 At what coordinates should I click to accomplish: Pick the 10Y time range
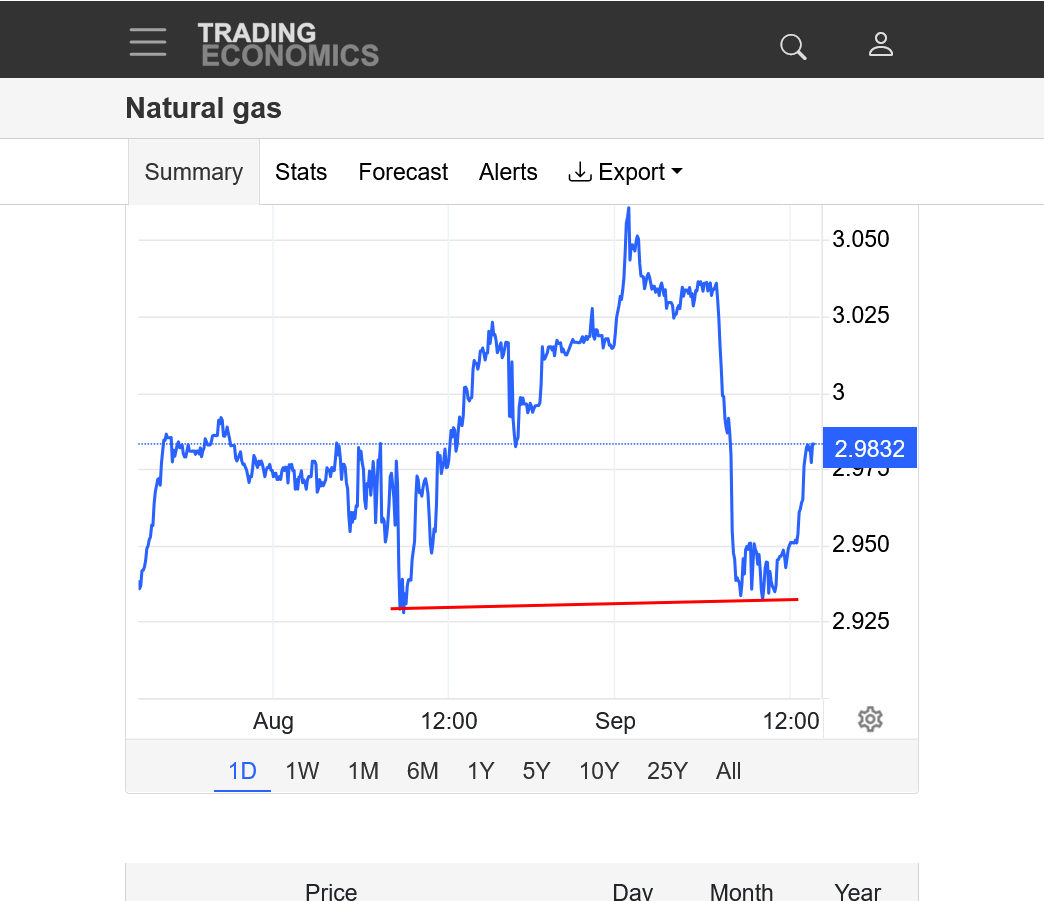pos(599,771)
